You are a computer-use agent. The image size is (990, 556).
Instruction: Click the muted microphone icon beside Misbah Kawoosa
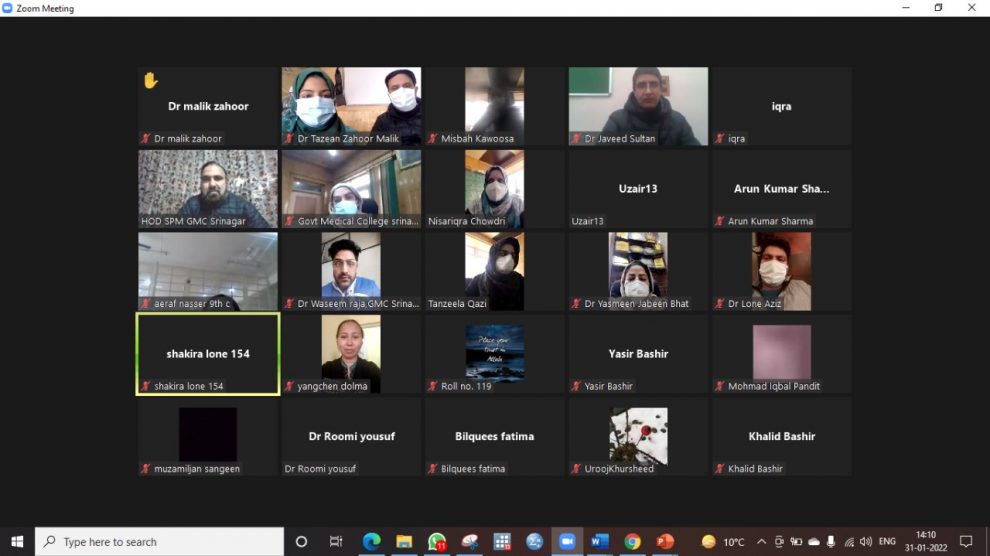click(x=433, y=139)
